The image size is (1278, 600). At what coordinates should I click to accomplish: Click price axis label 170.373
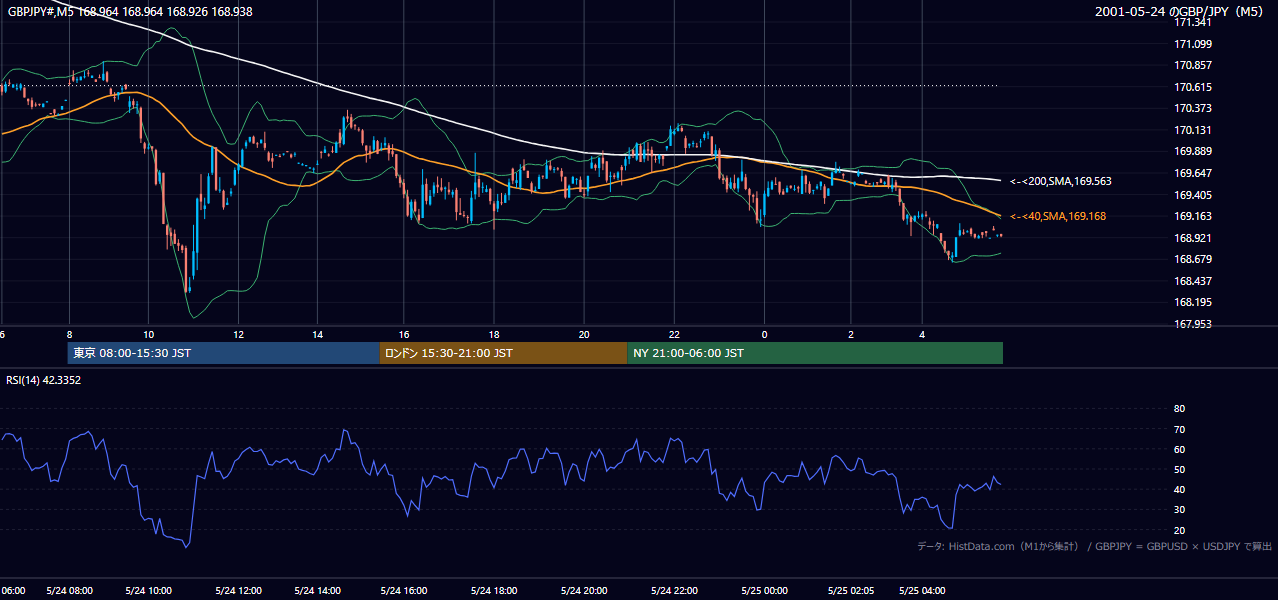[x=1193, y=108]
